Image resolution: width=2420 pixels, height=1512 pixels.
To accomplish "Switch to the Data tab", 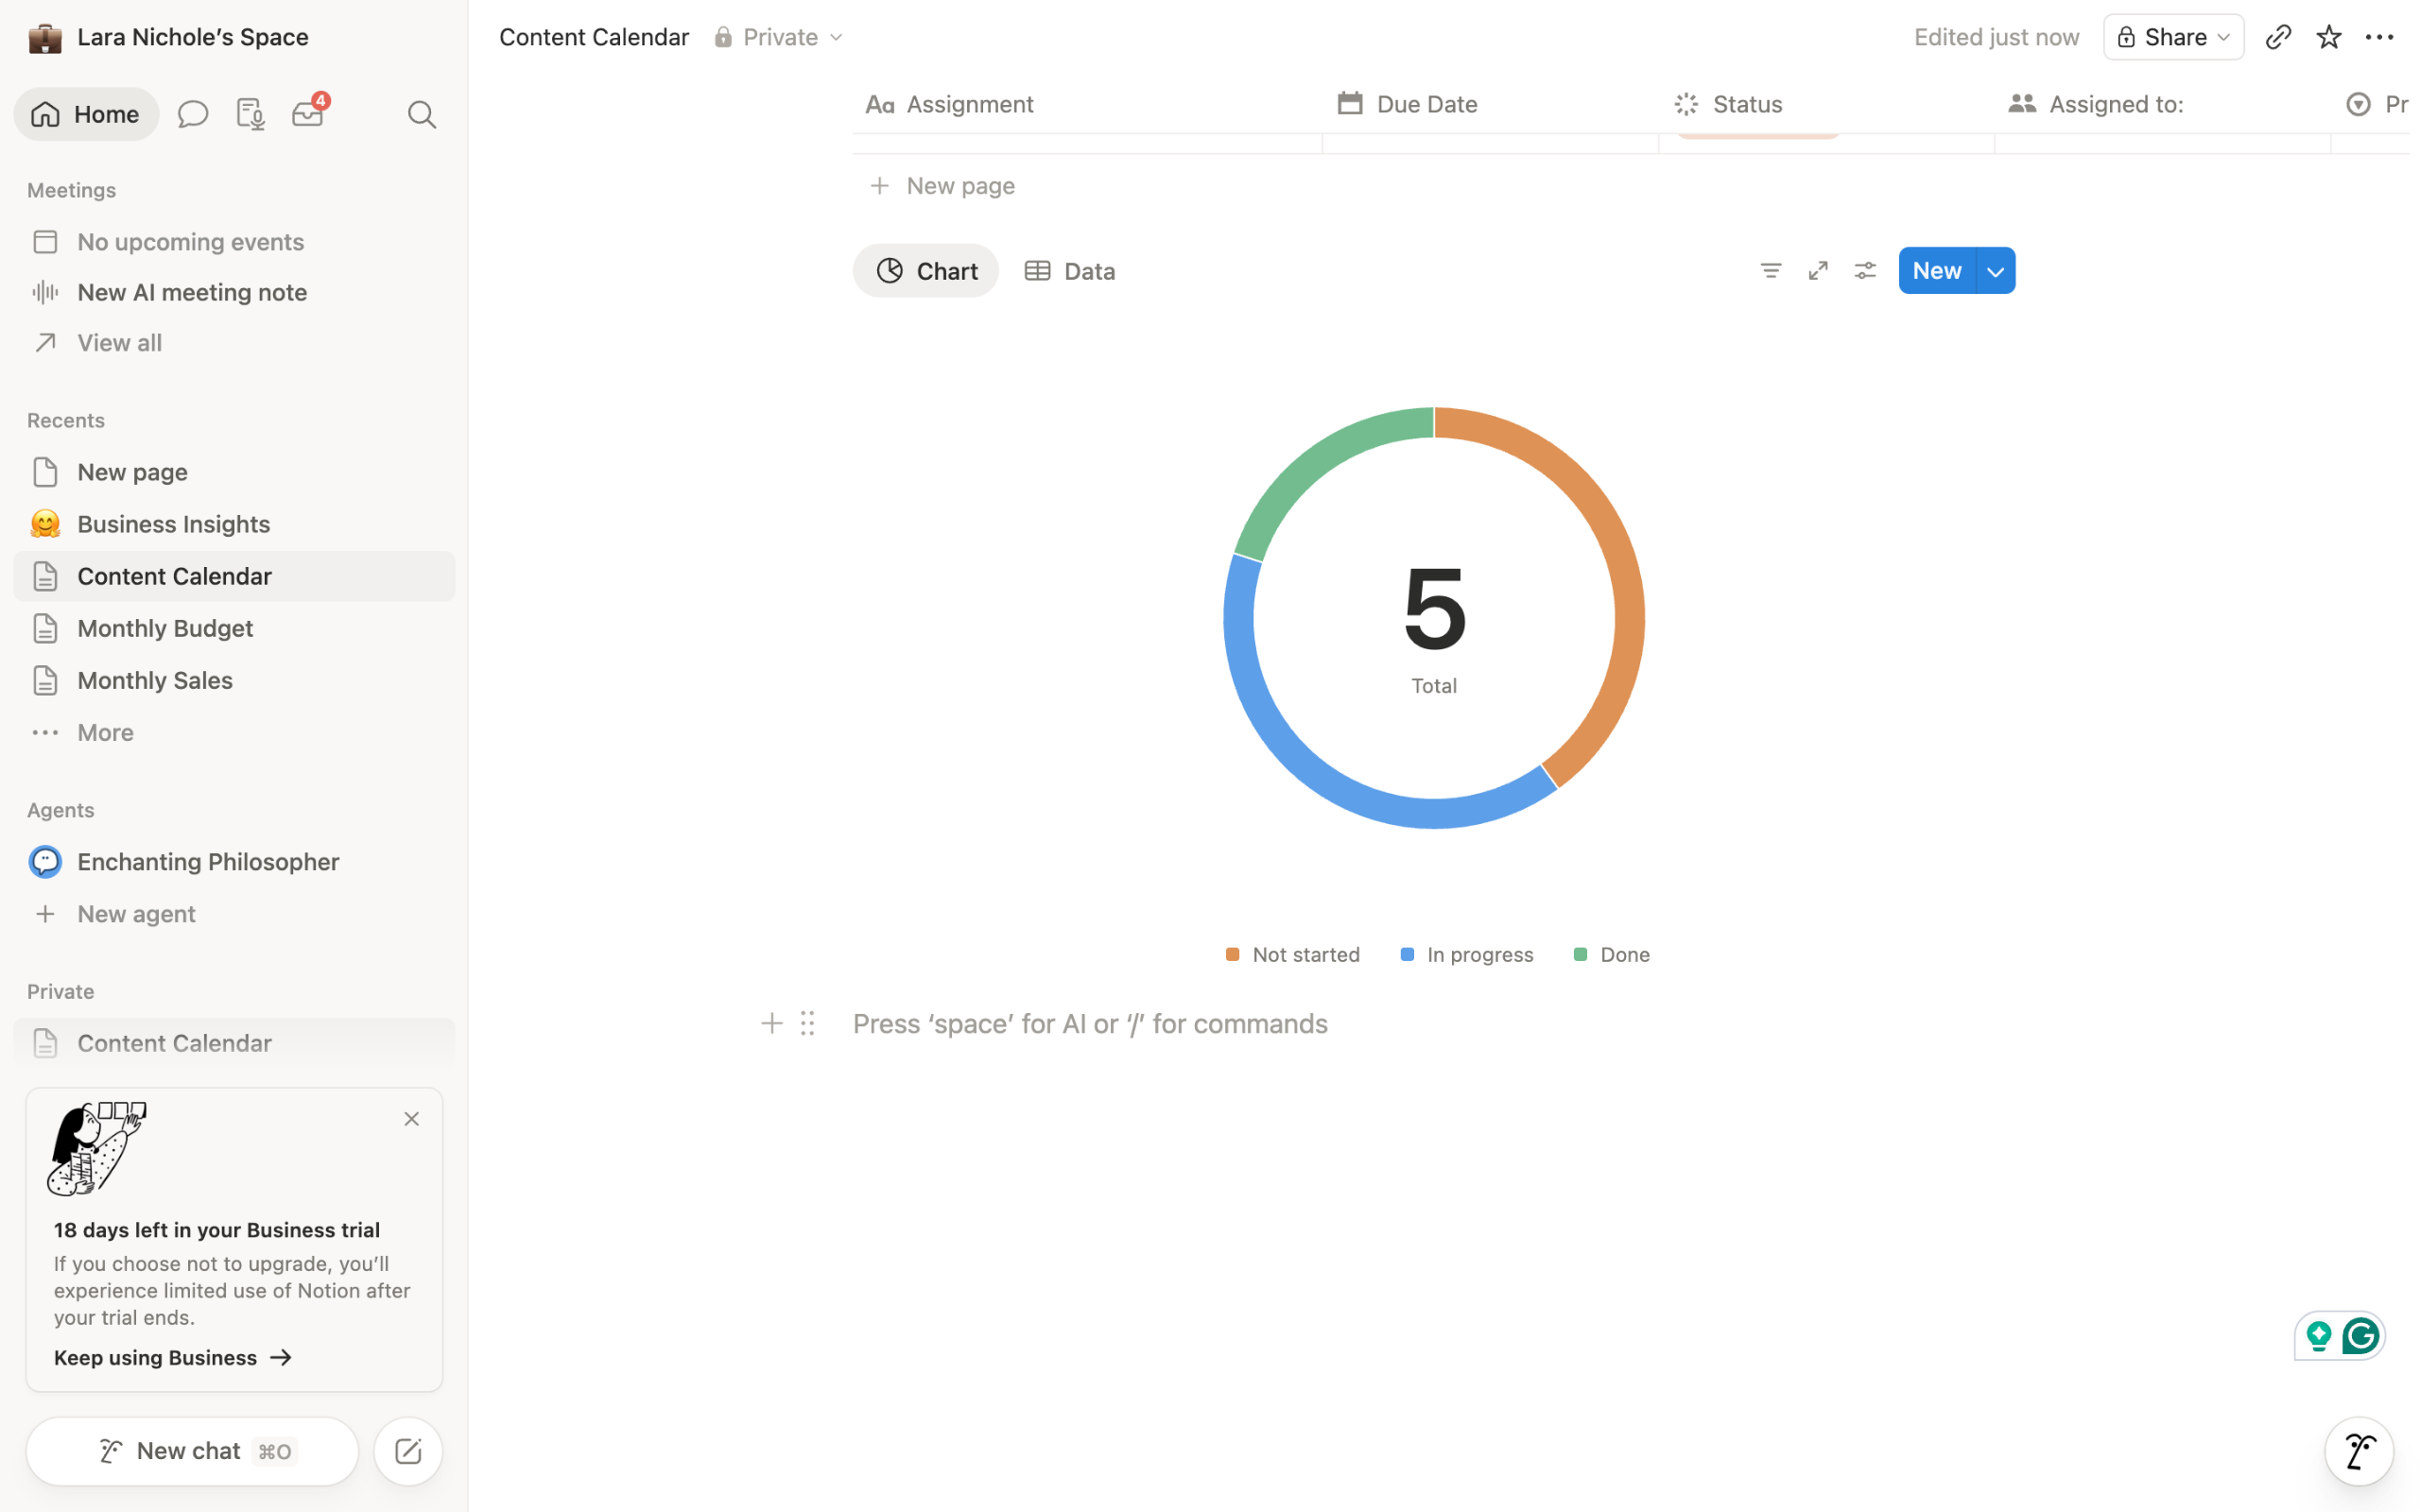I will 1071,271.
